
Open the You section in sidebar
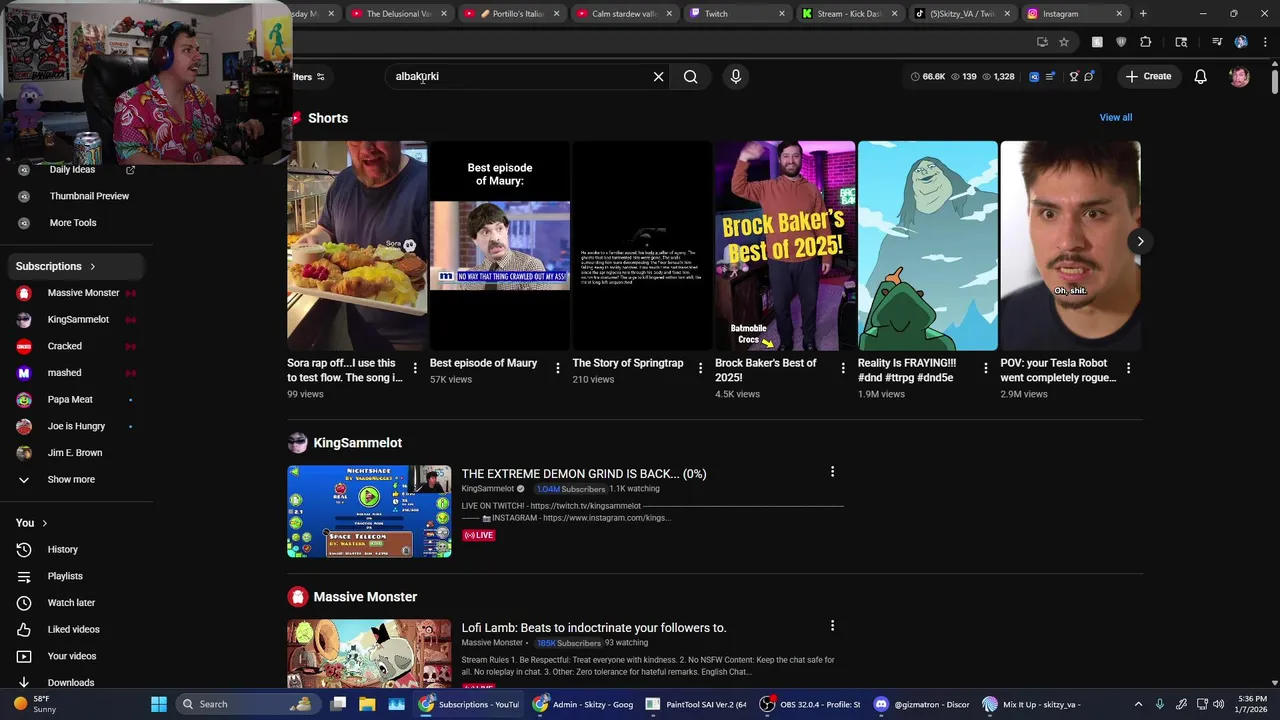[32, 523]
